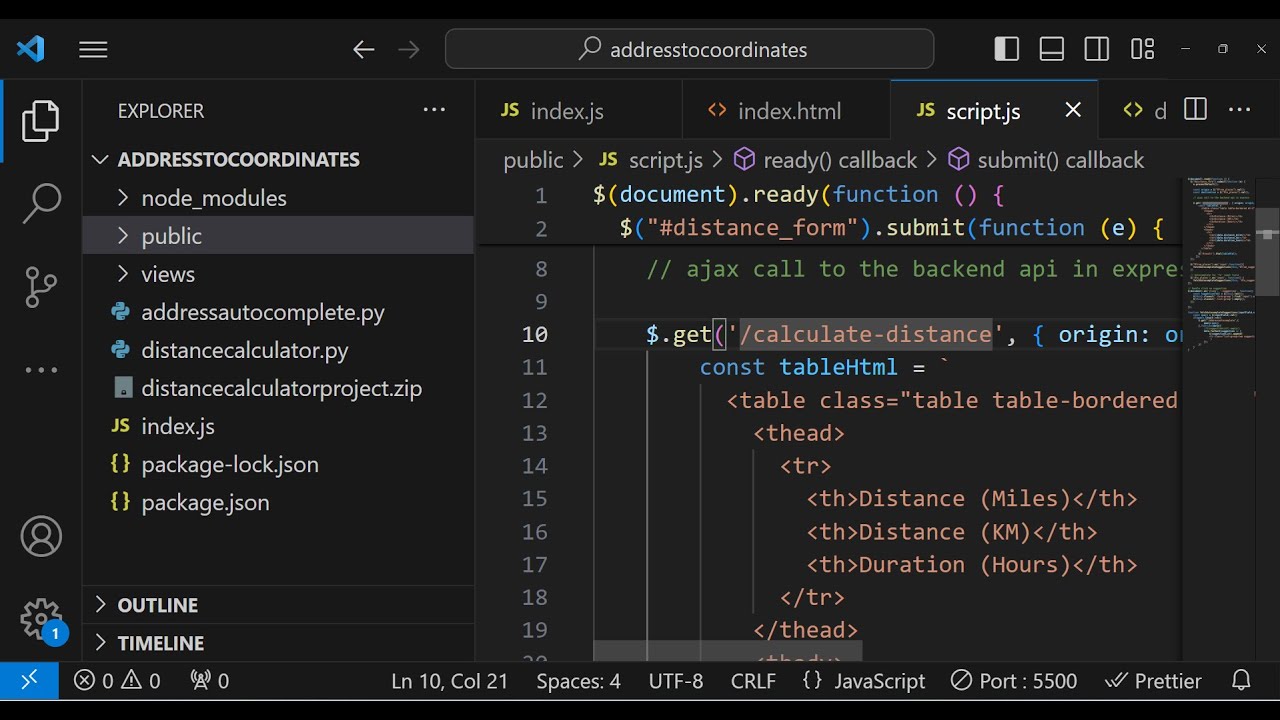
Task: Click the split editor right icon
Action: pos(1195,110)
